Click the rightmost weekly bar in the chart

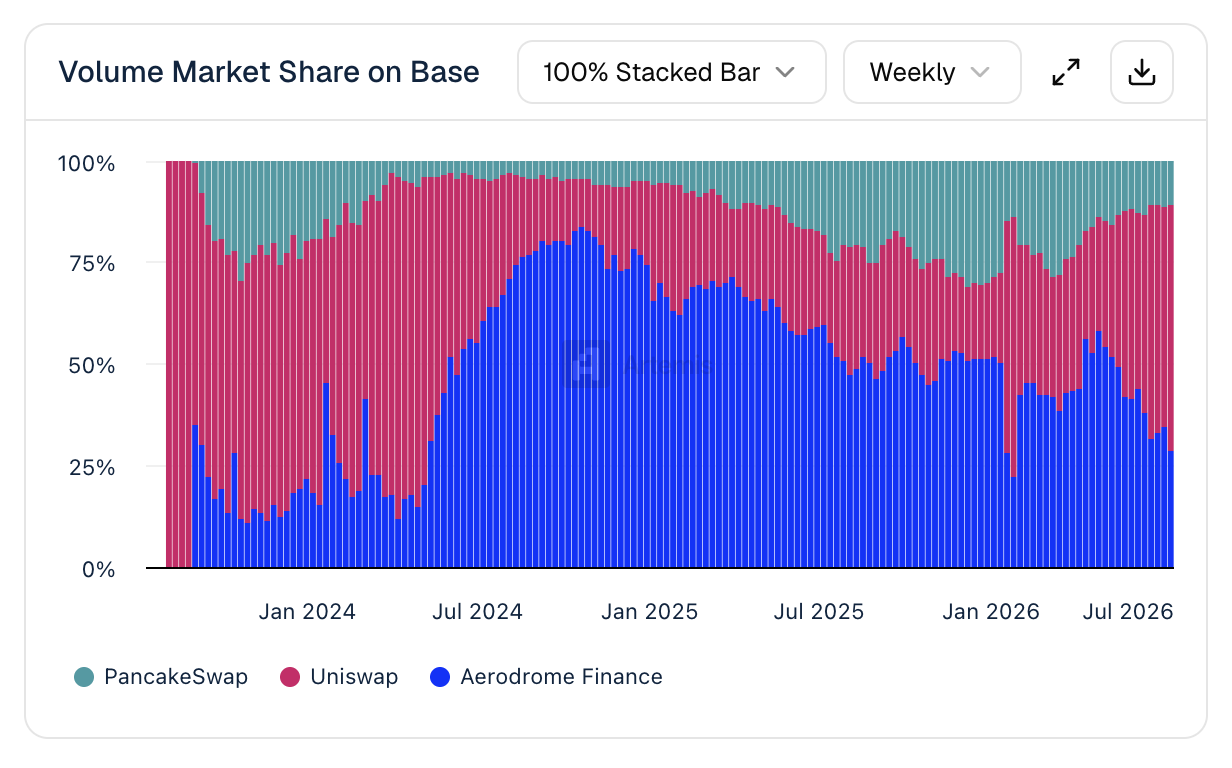[1170, 365]
